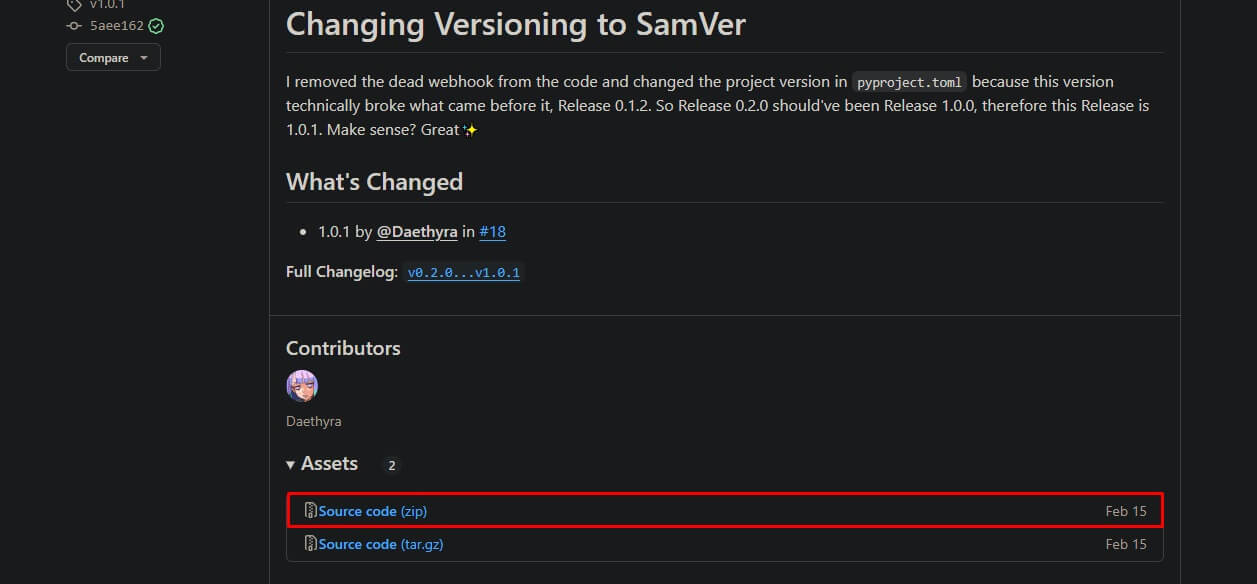Image resolution: width=1257 pixels, height=584 pixels.
Task: Click the Assets count badge showing 2
Action: coord(392,465)
